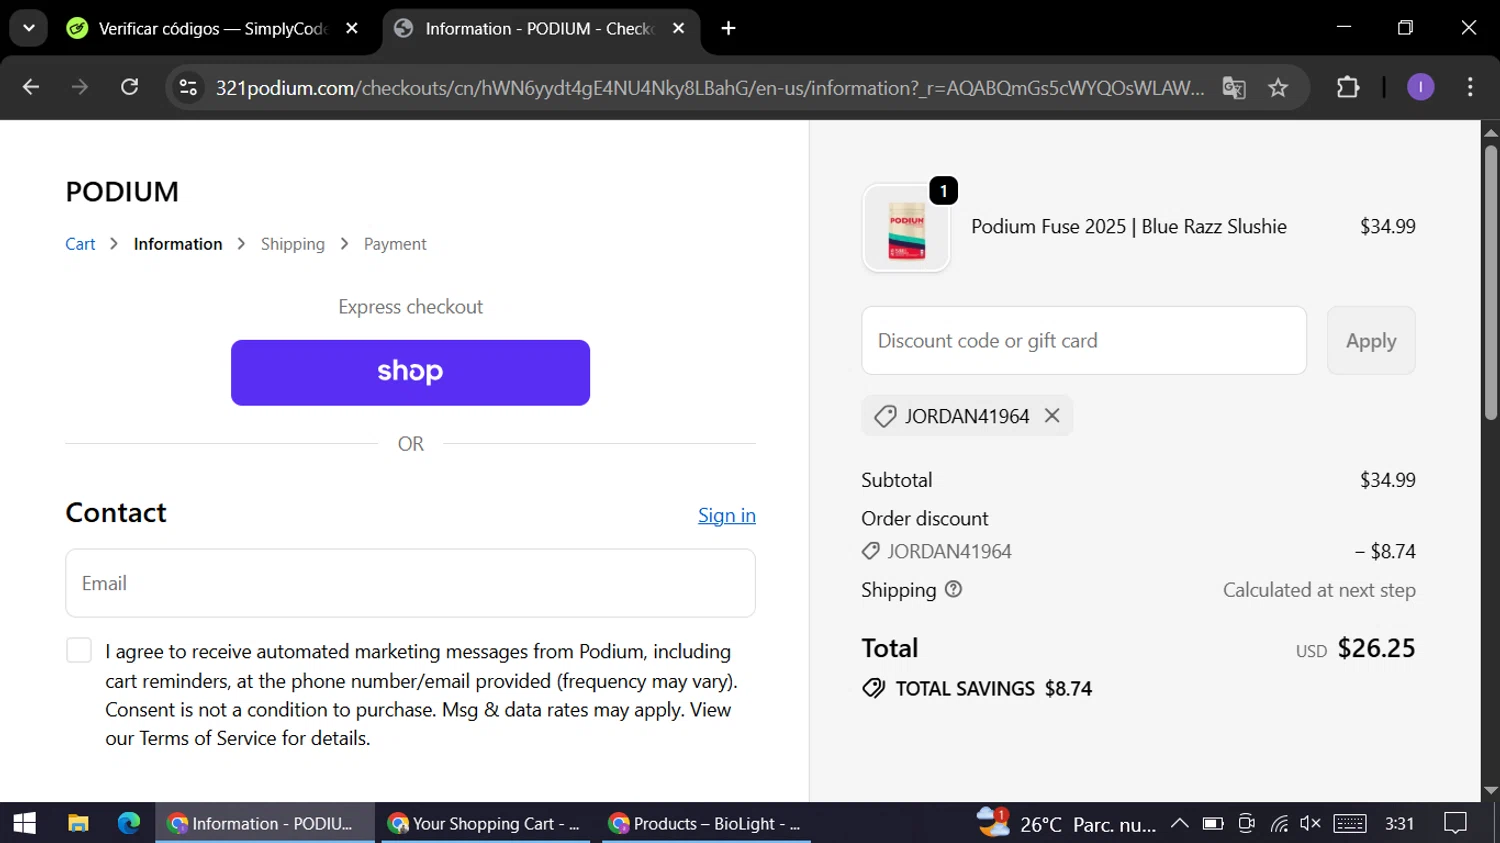Open Chrome's three-dot menu

tap(1470, 87)
